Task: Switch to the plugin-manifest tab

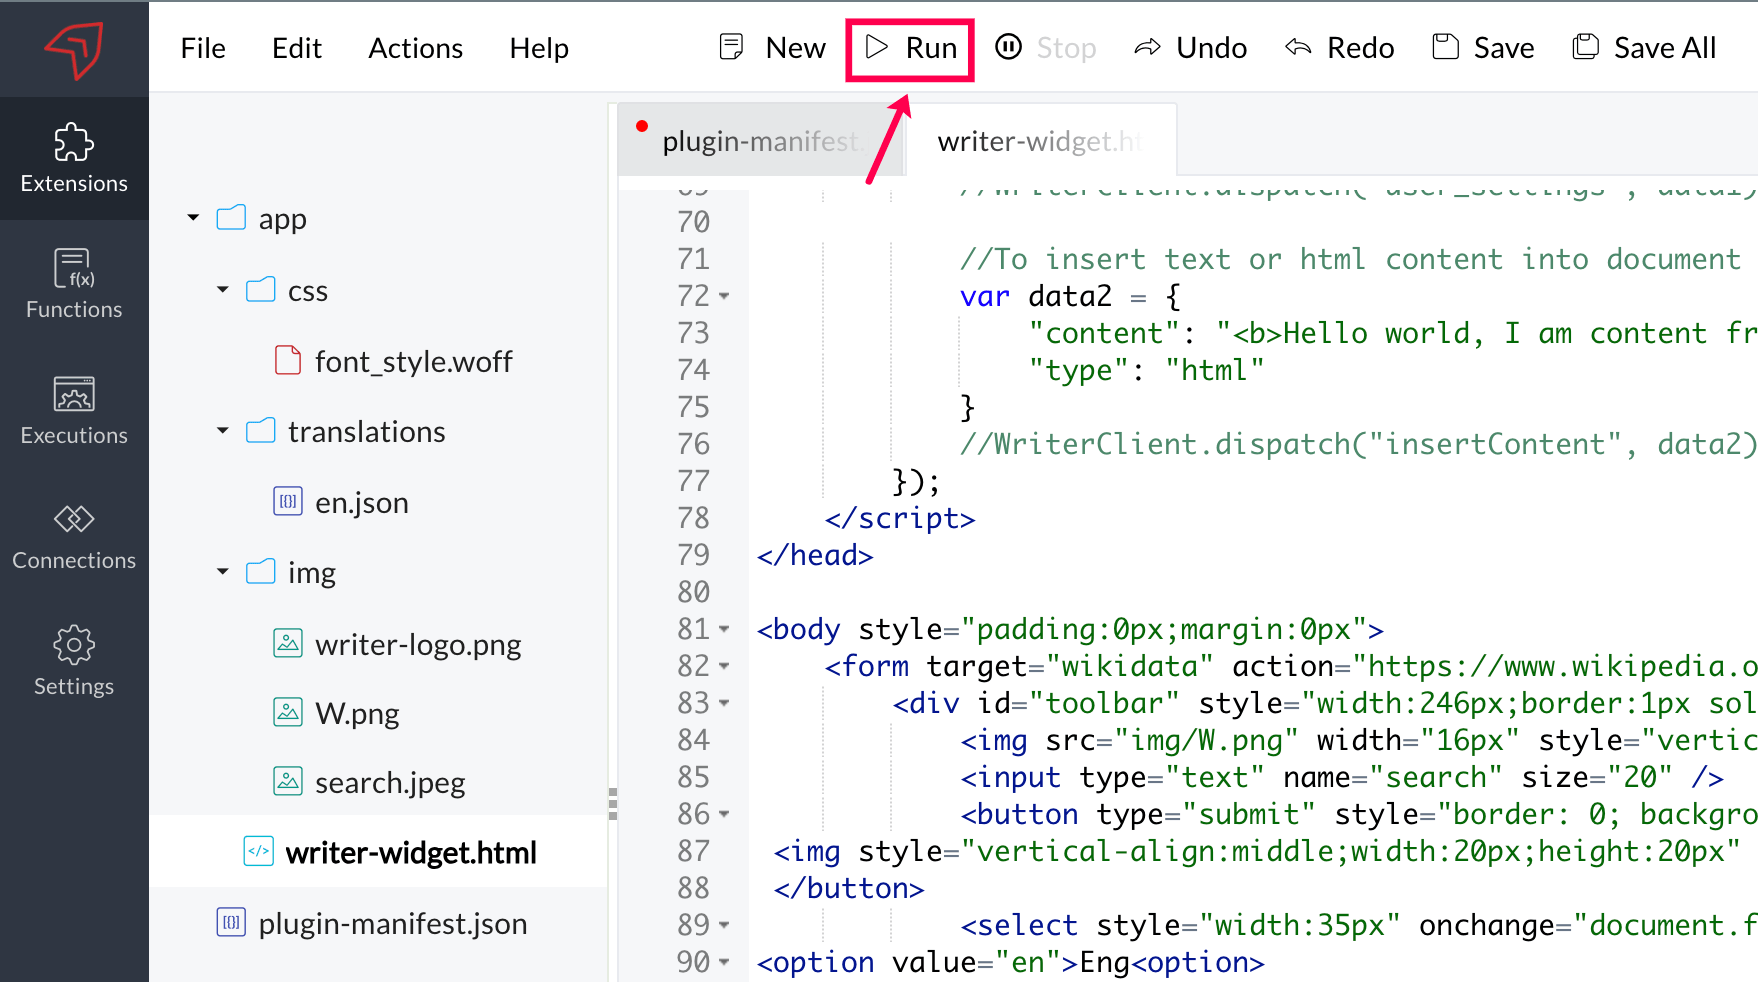Action: (759, 142)
